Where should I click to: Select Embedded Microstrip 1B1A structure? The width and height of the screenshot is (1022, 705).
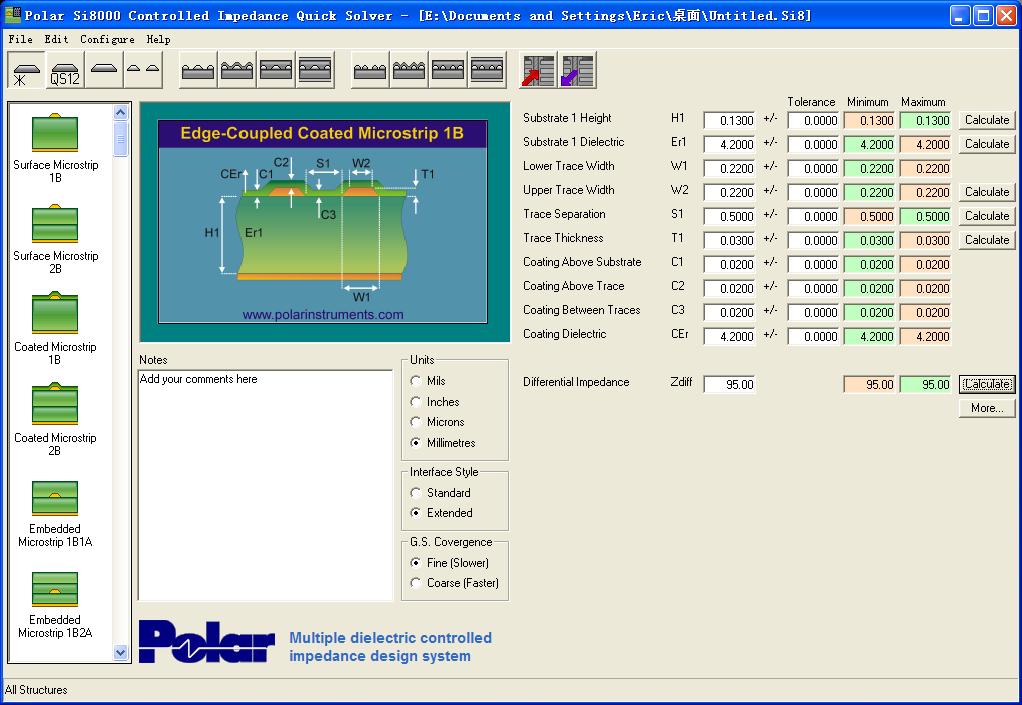(x=55, y=513)
